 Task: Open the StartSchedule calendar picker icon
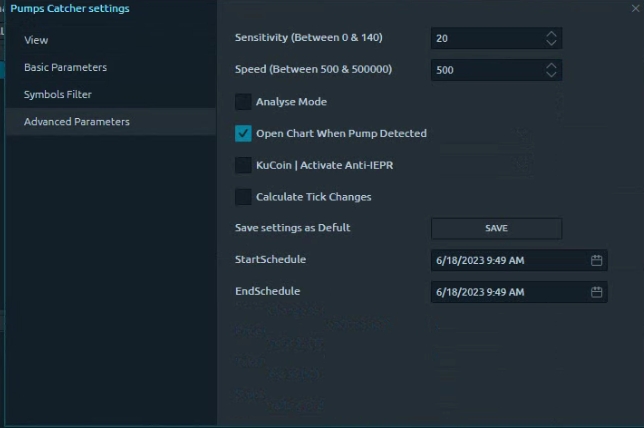tap(596, 260)
